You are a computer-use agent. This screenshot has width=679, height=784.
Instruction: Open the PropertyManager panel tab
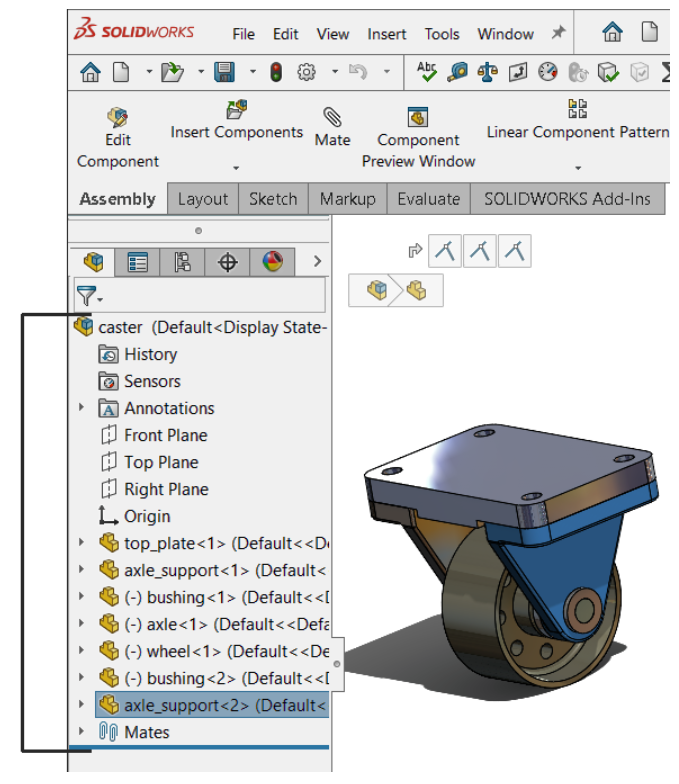(138, 262)
